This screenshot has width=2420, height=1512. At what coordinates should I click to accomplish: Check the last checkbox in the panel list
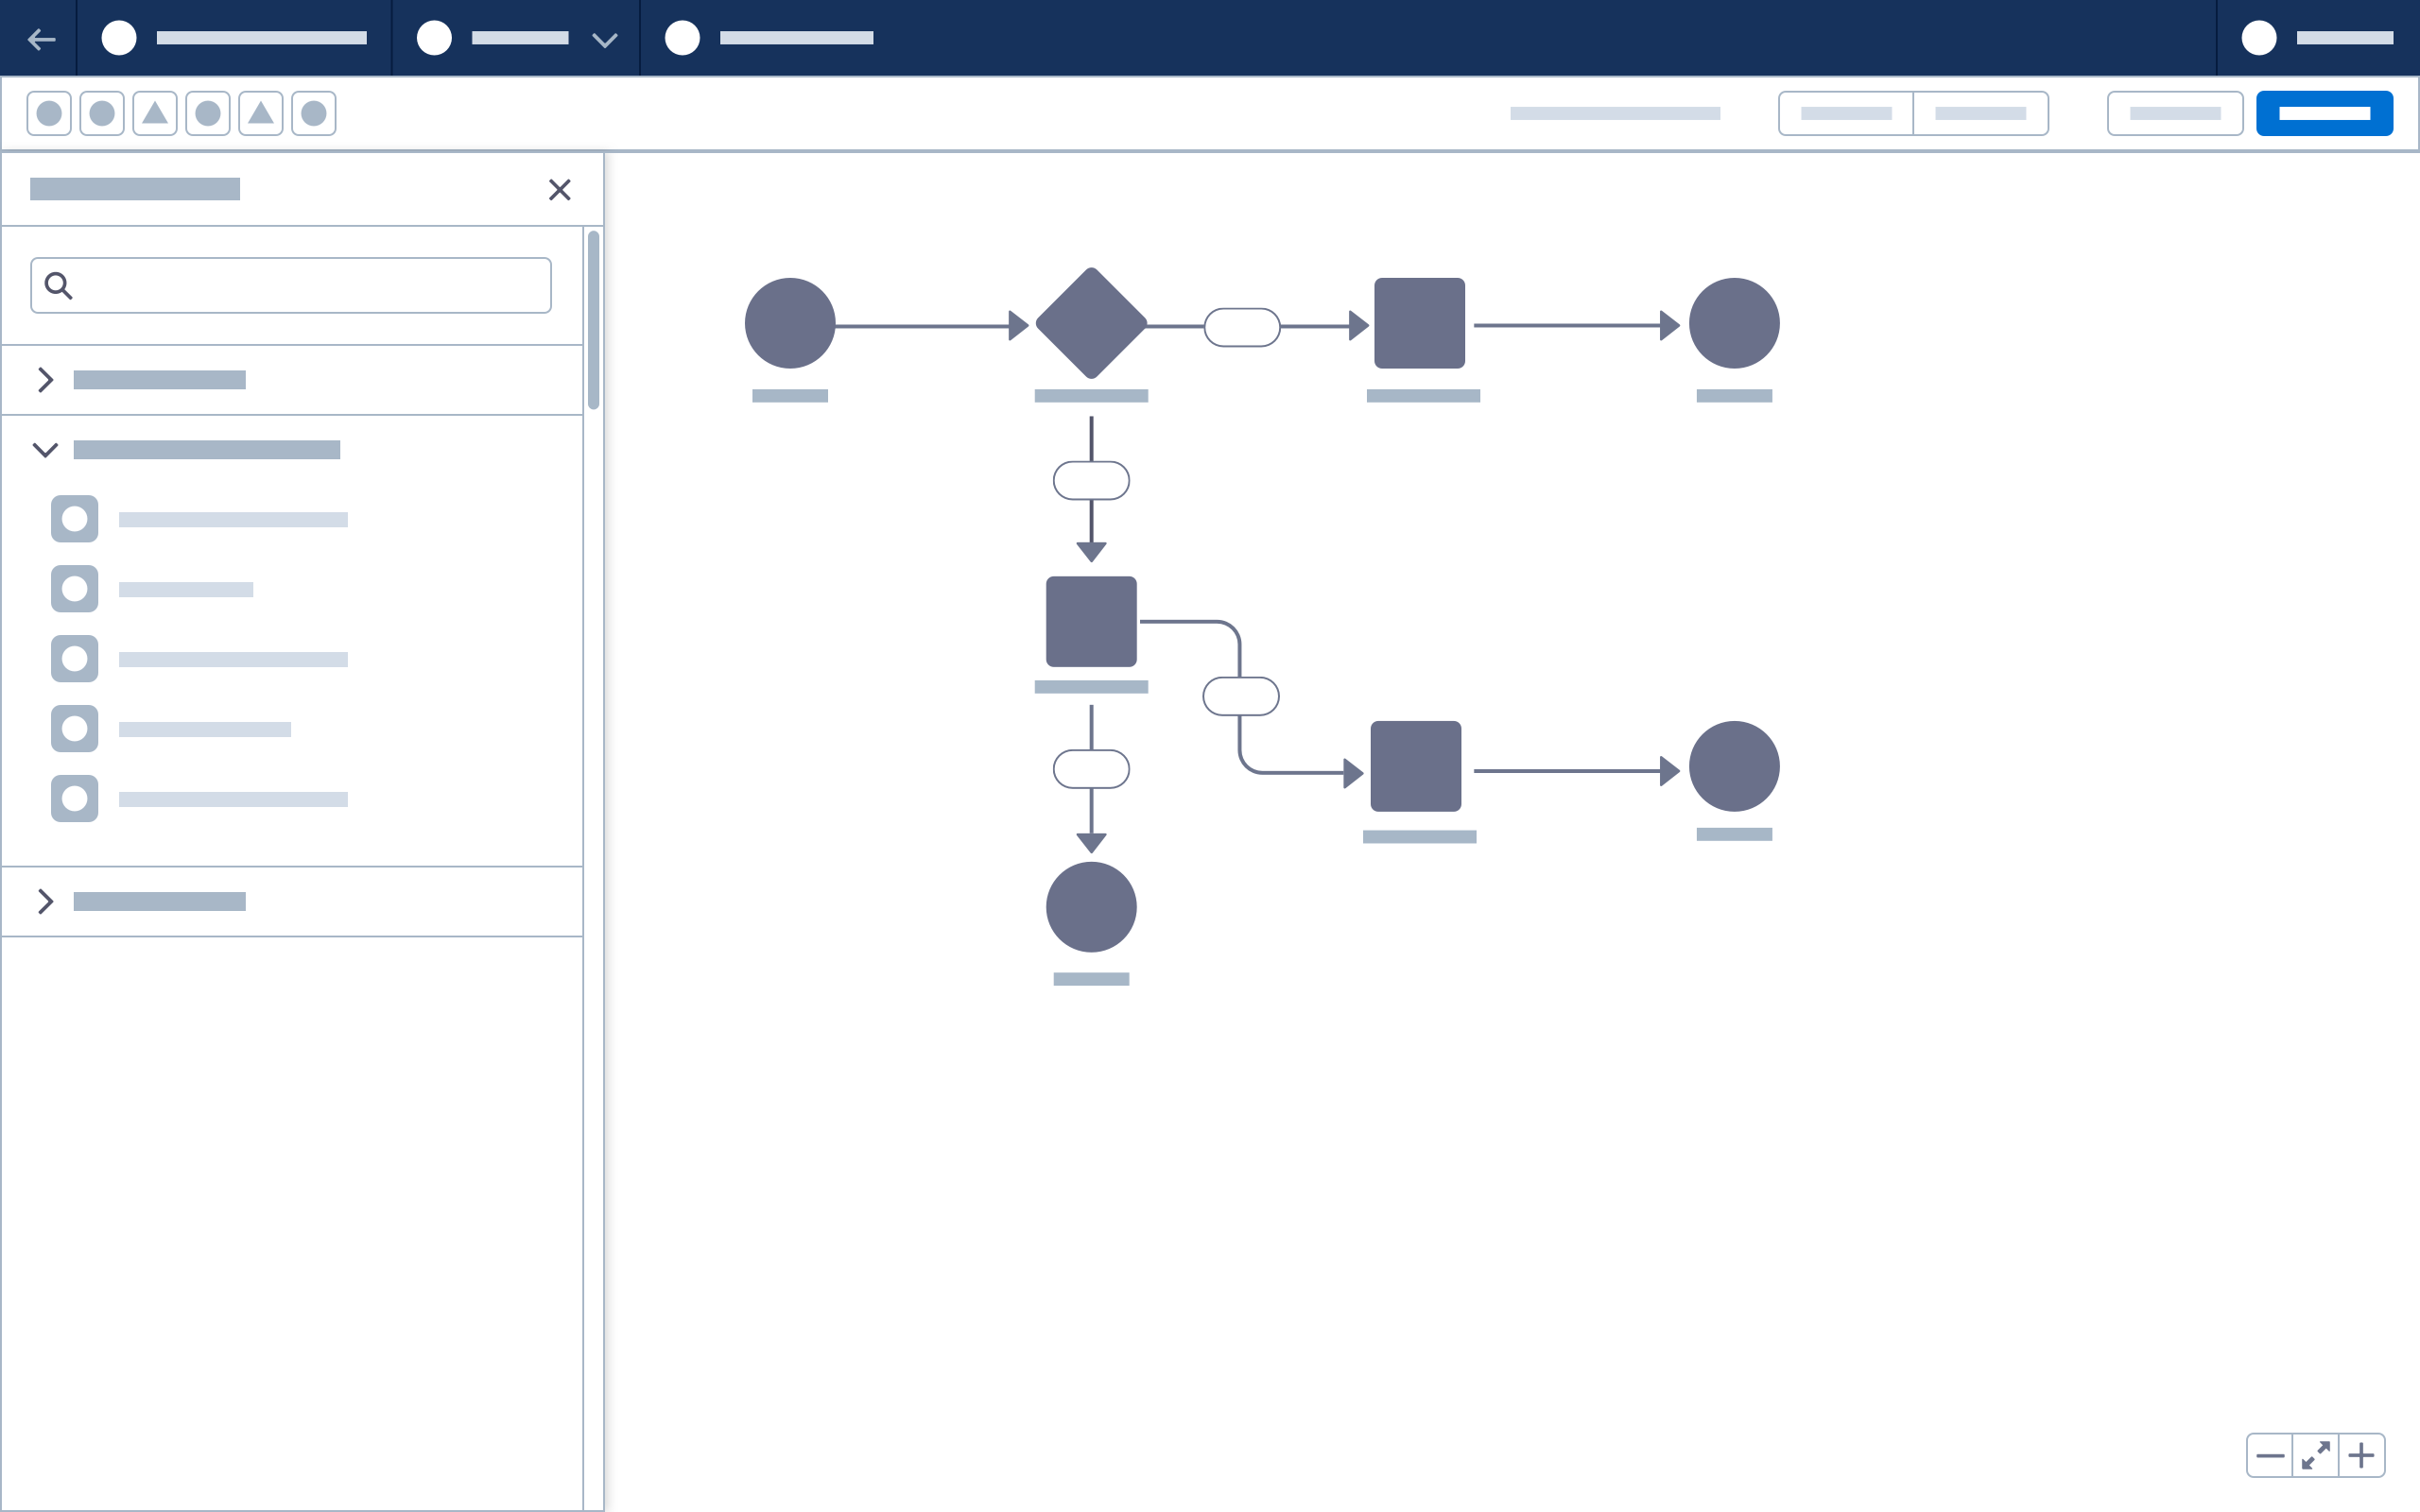point(74,798)
